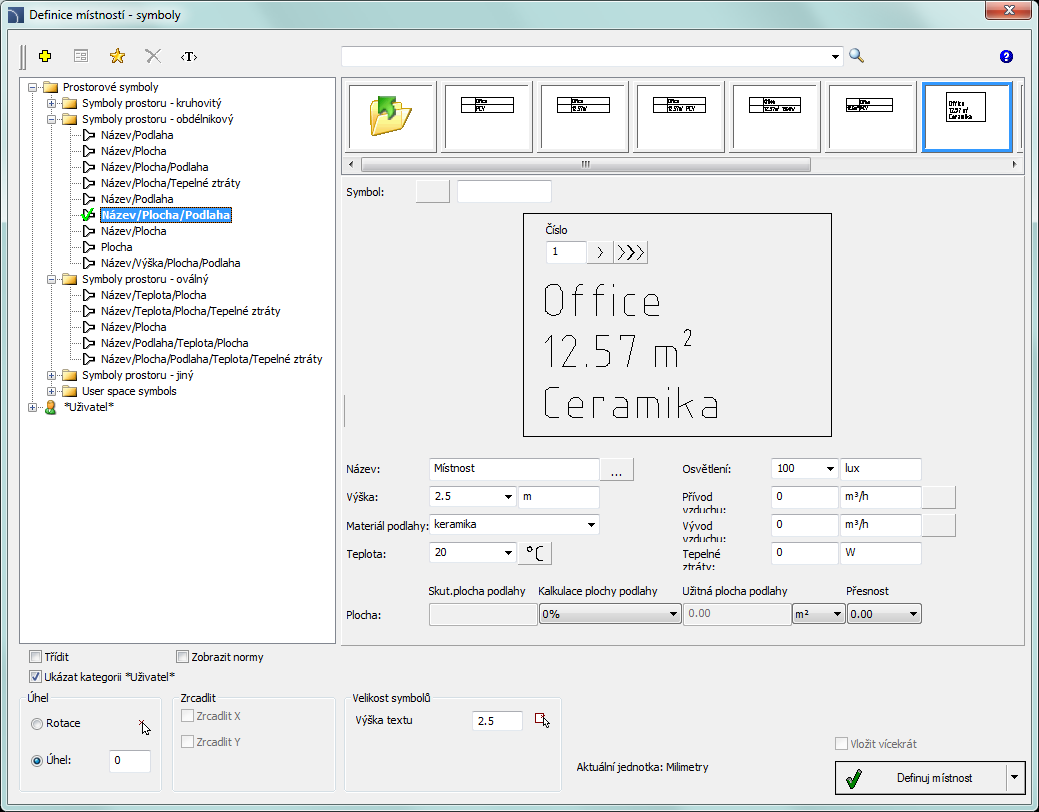The image size is (1039, 812).
Task: Click the folder-up thumbnail icon
Action: (390, 117)
